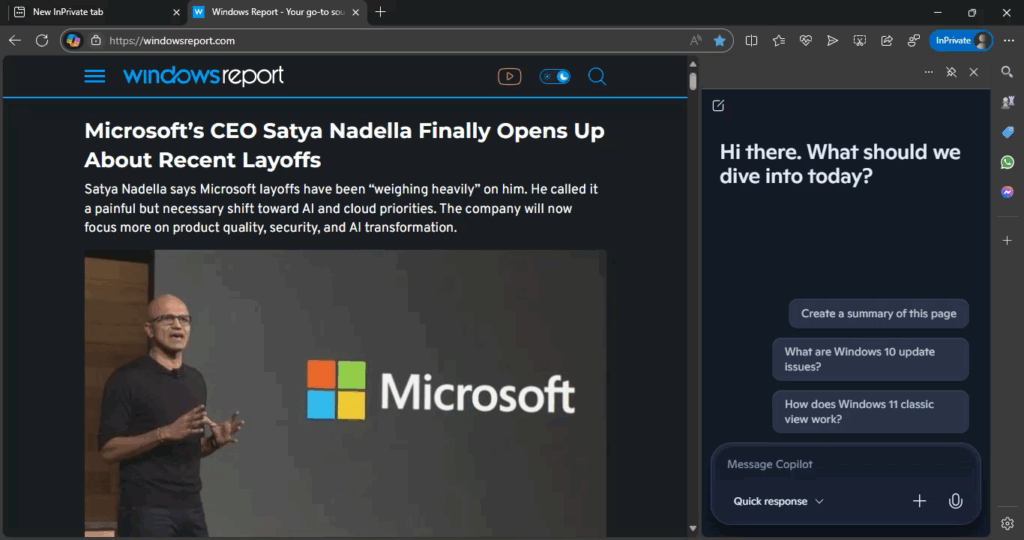Open Edge Settings and more menu
The image size is (1024, 540).
pyautogui.click(x=1009, y=40)
